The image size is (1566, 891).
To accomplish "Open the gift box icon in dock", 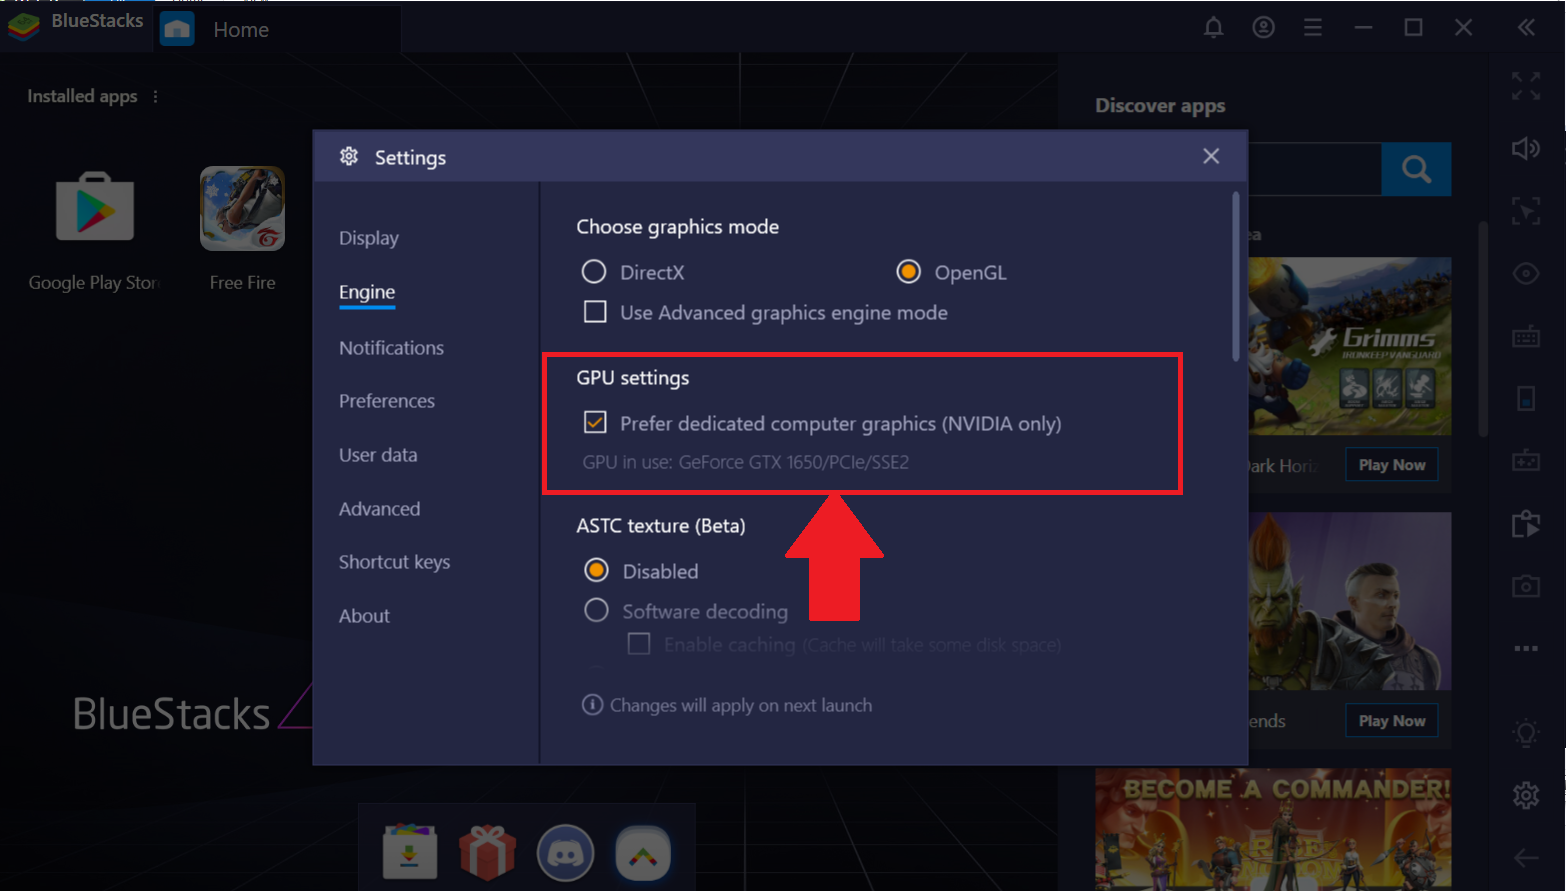I will point(487,853).
